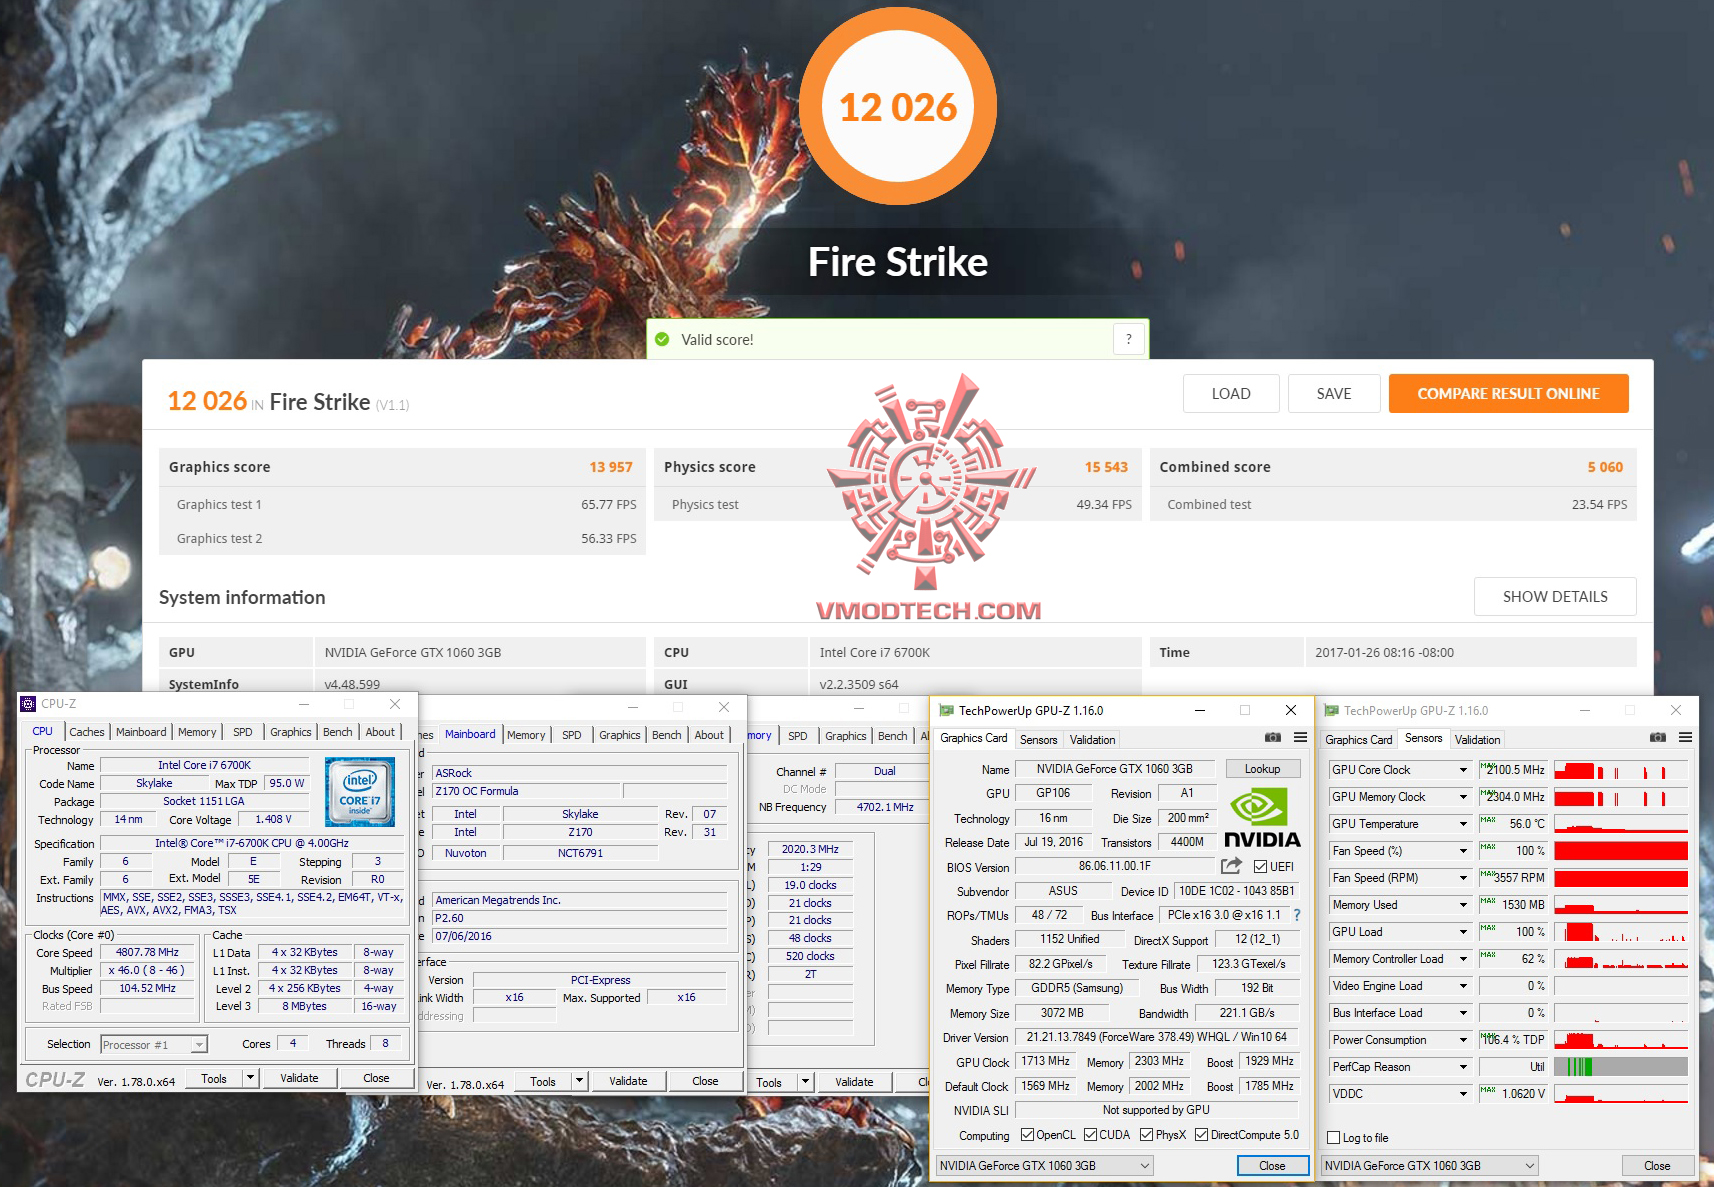Uncheck the UEFI checkbox in GPU-Z

tap(1258, 866)
